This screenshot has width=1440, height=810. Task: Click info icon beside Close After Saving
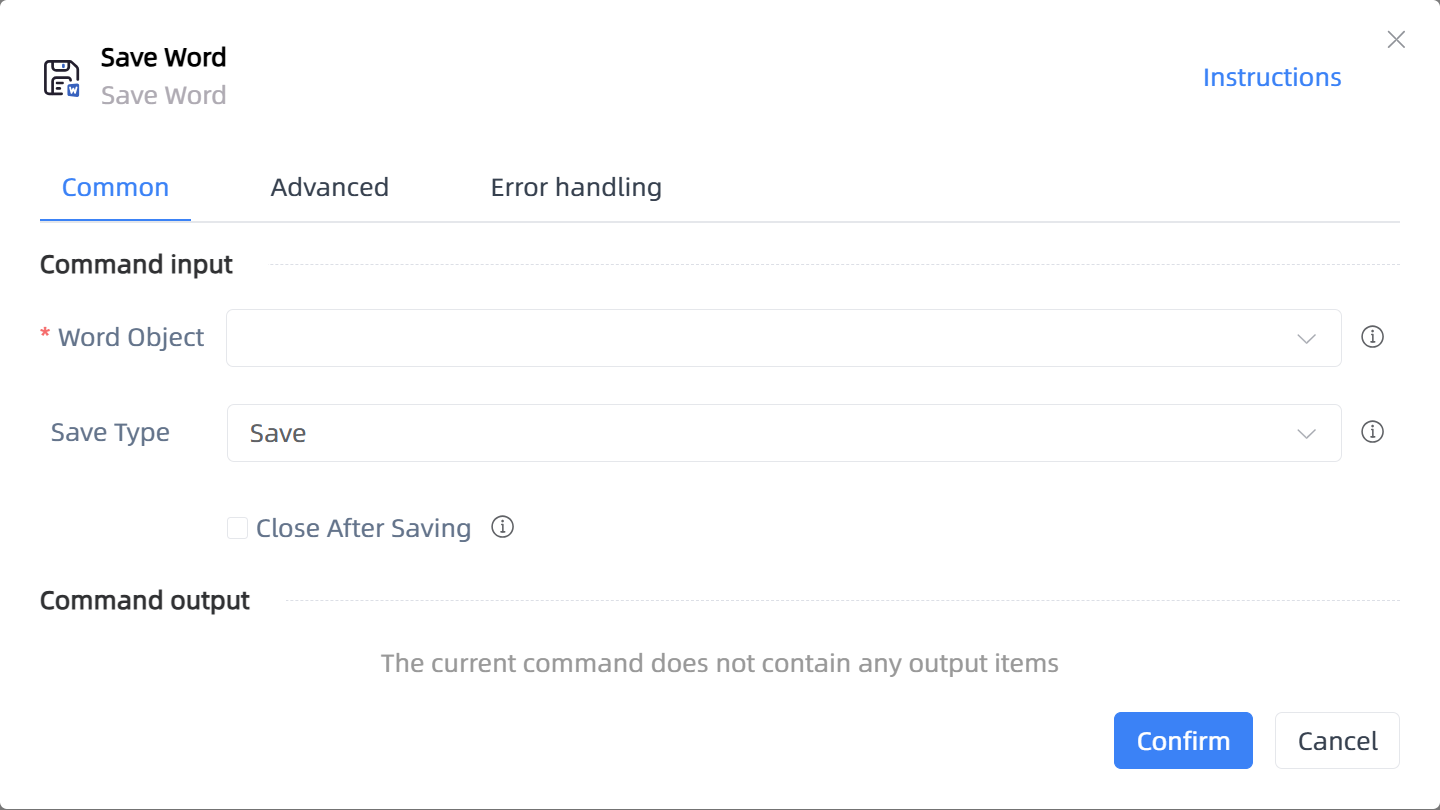click(x=503, y=527)
